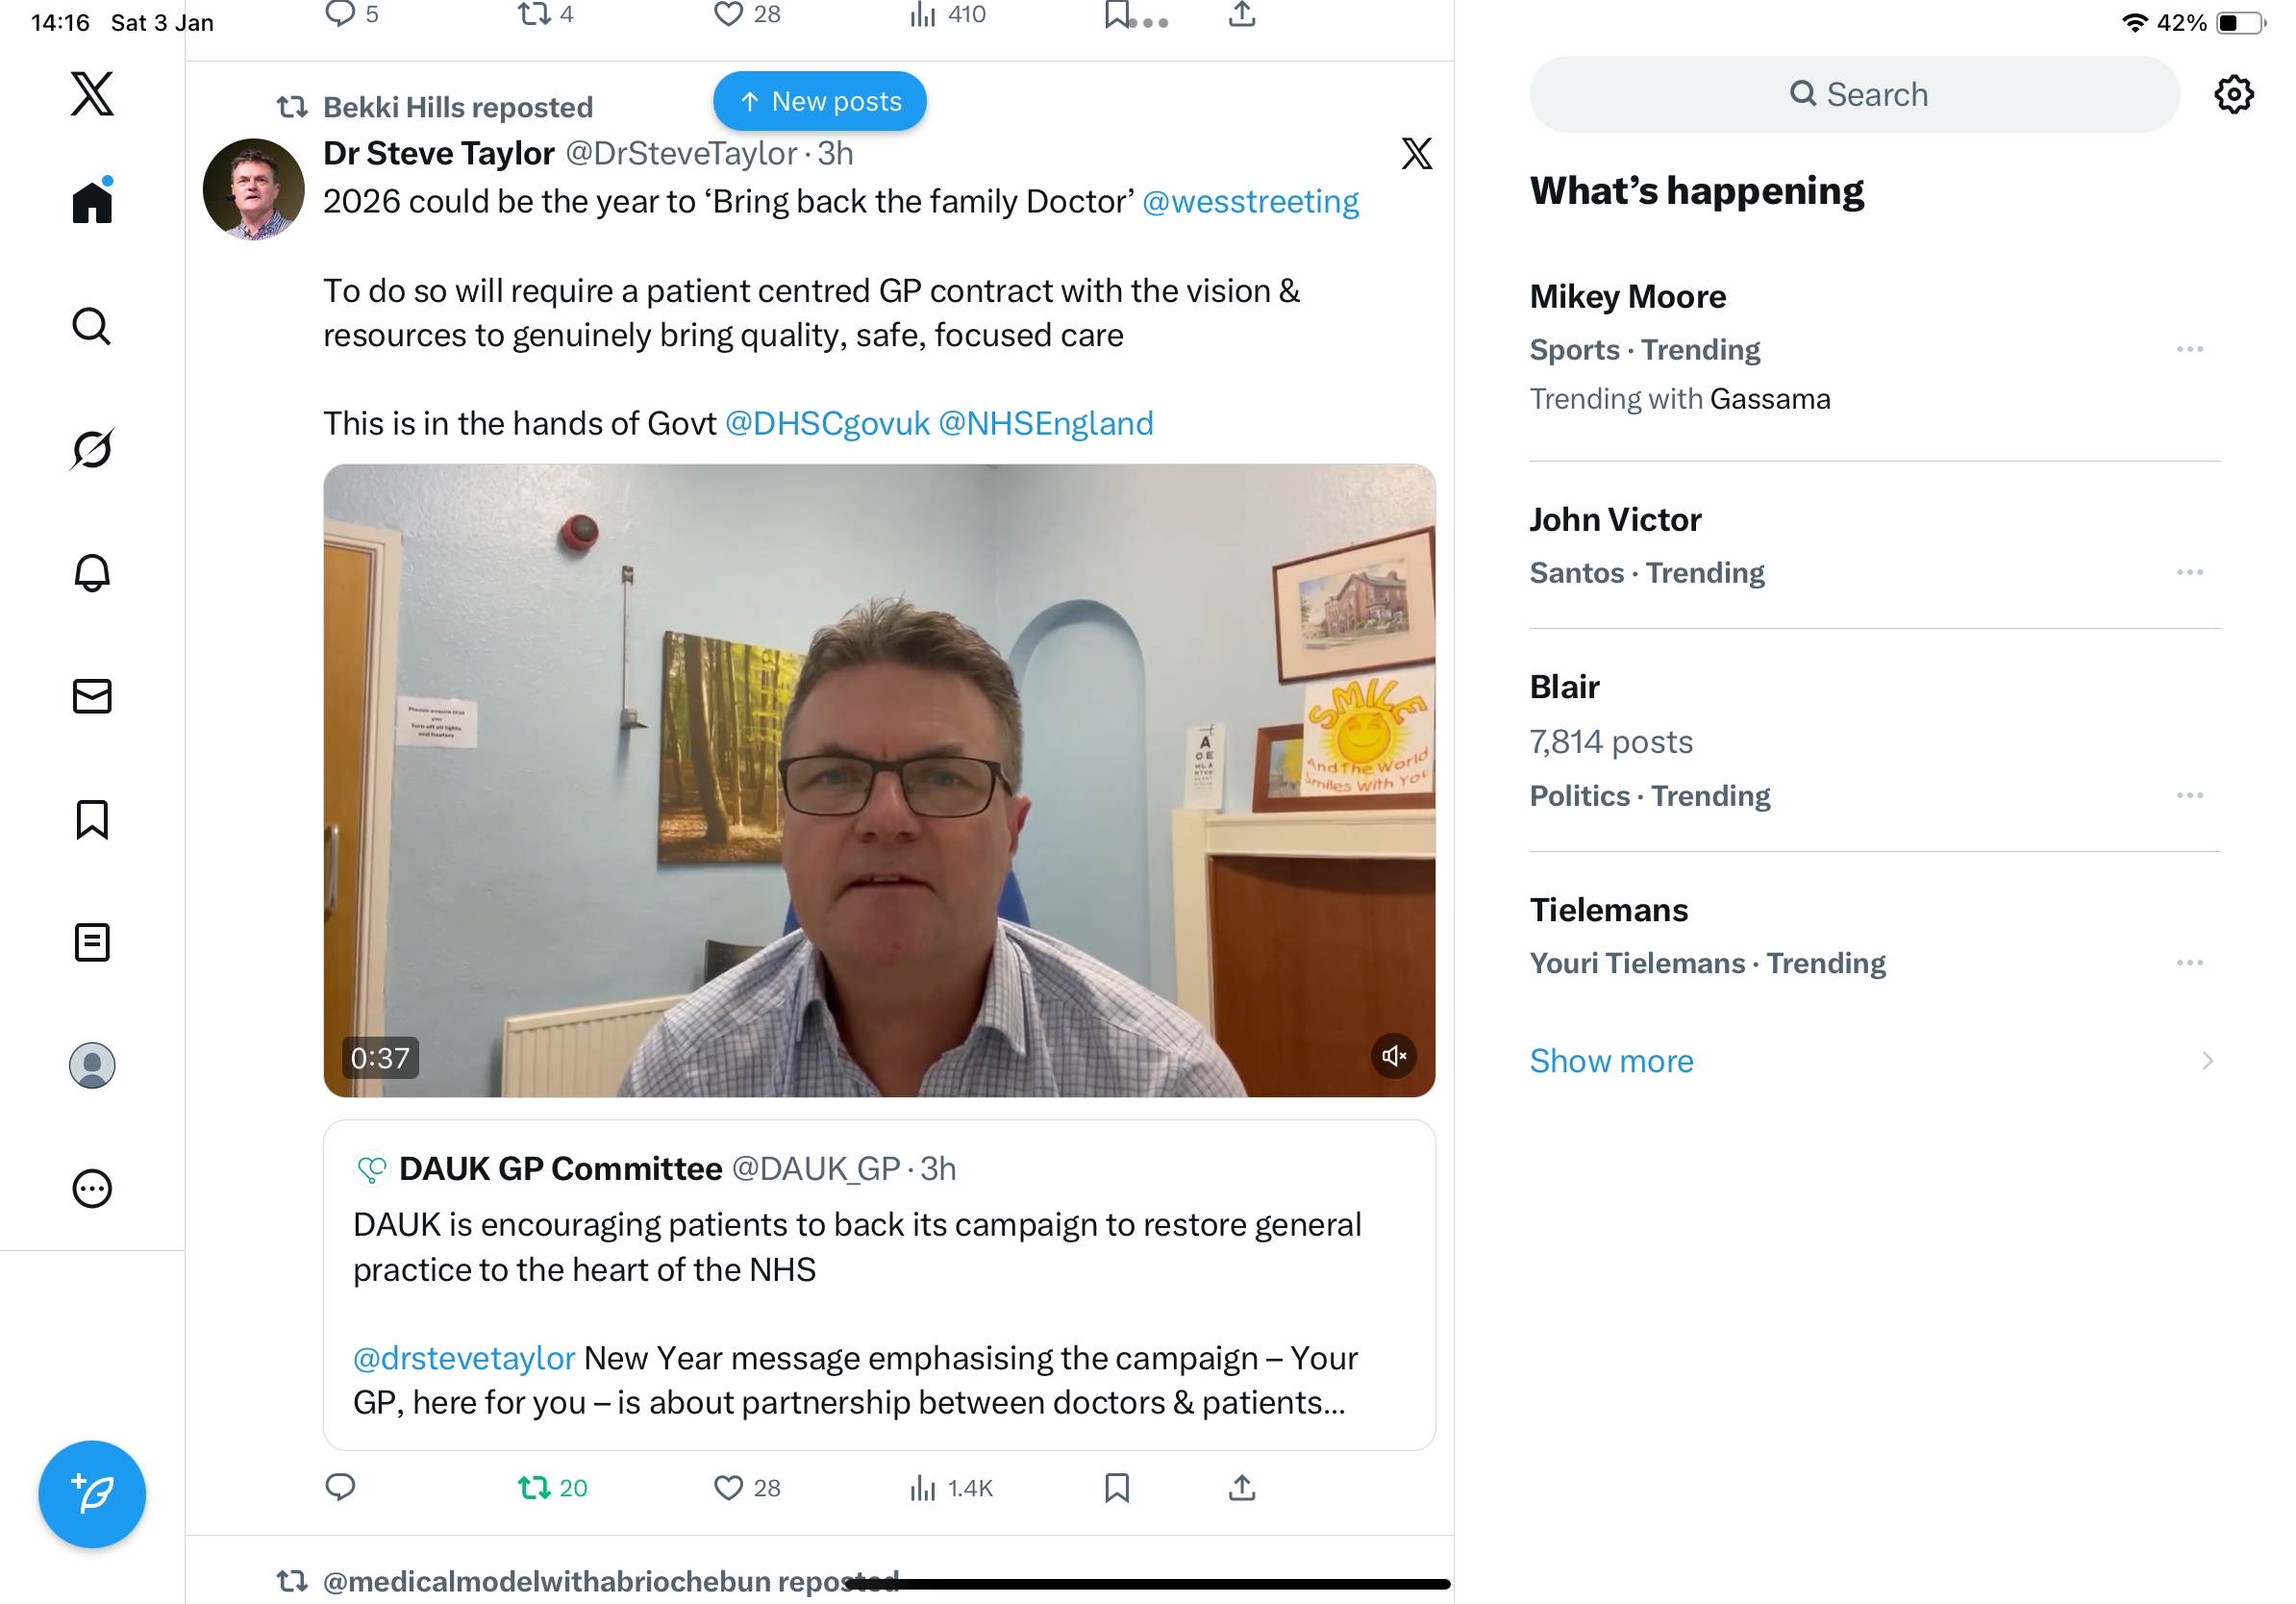Open the @wesstreeting mention link
This screenshot has width=2296, height=1604.
(x=1250, y=202)
